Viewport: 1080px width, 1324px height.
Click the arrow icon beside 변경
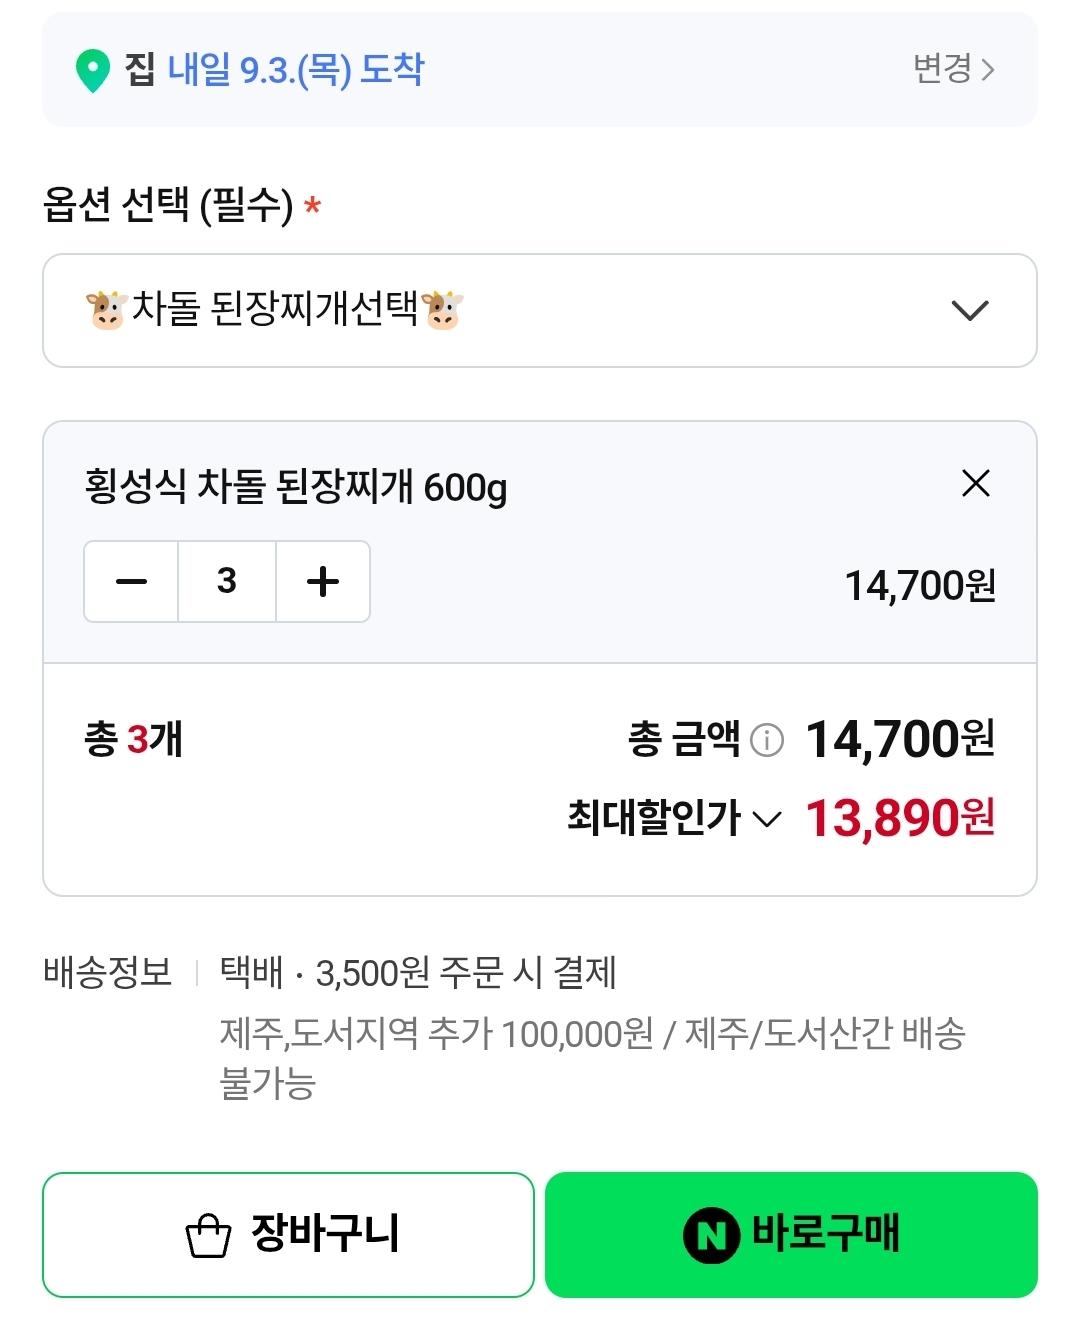click(987, 69)
